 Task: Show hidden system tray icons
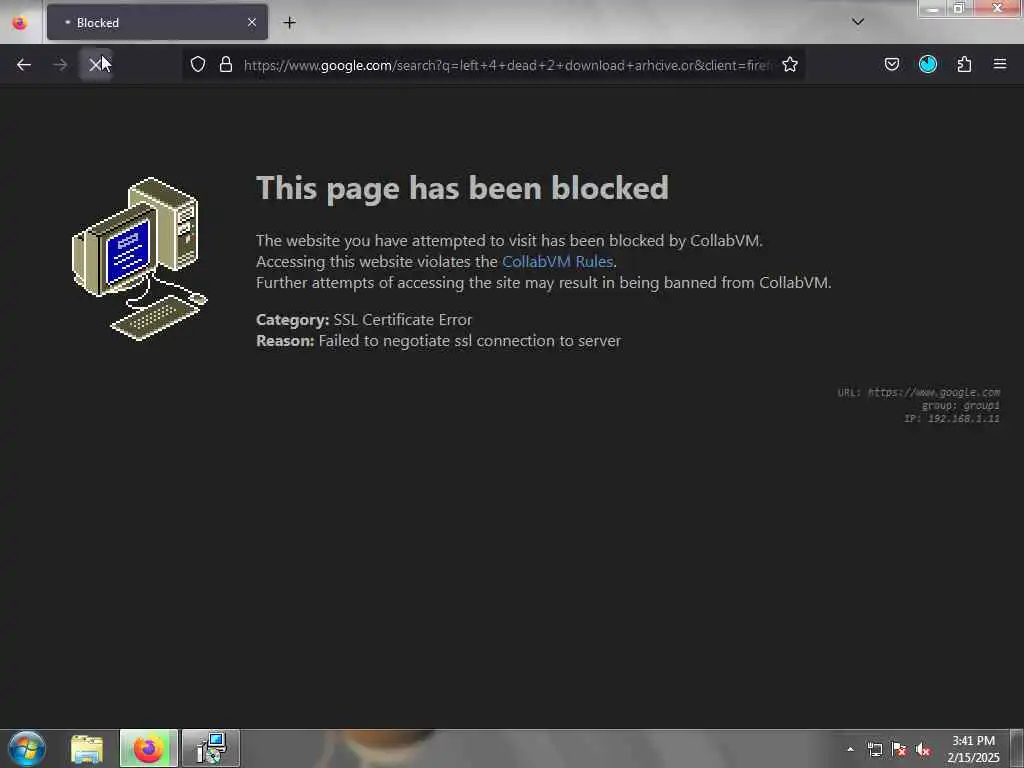pos(850,750)
